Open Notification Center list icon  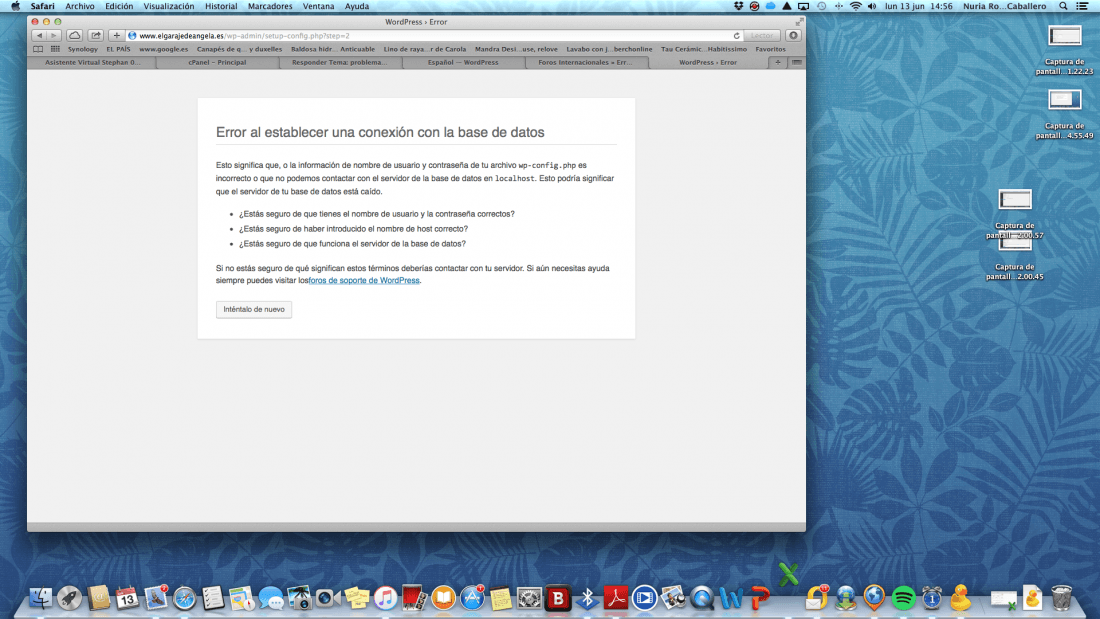click(1082, 6)
